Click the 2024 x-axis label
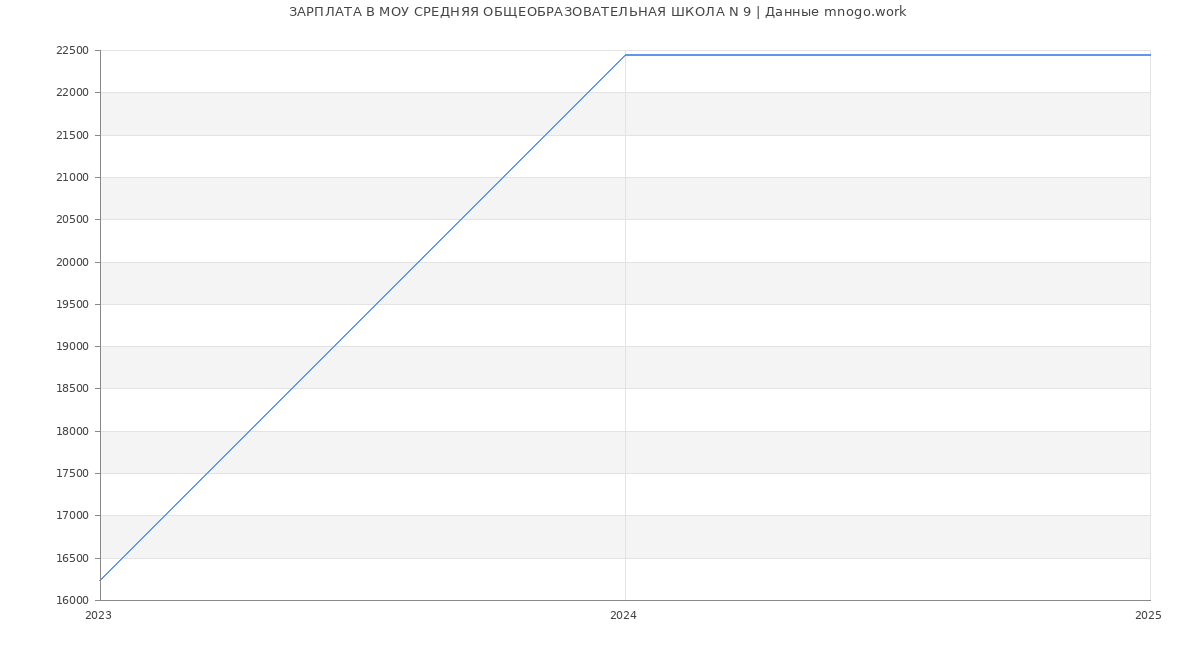 (x=623, y=616)
